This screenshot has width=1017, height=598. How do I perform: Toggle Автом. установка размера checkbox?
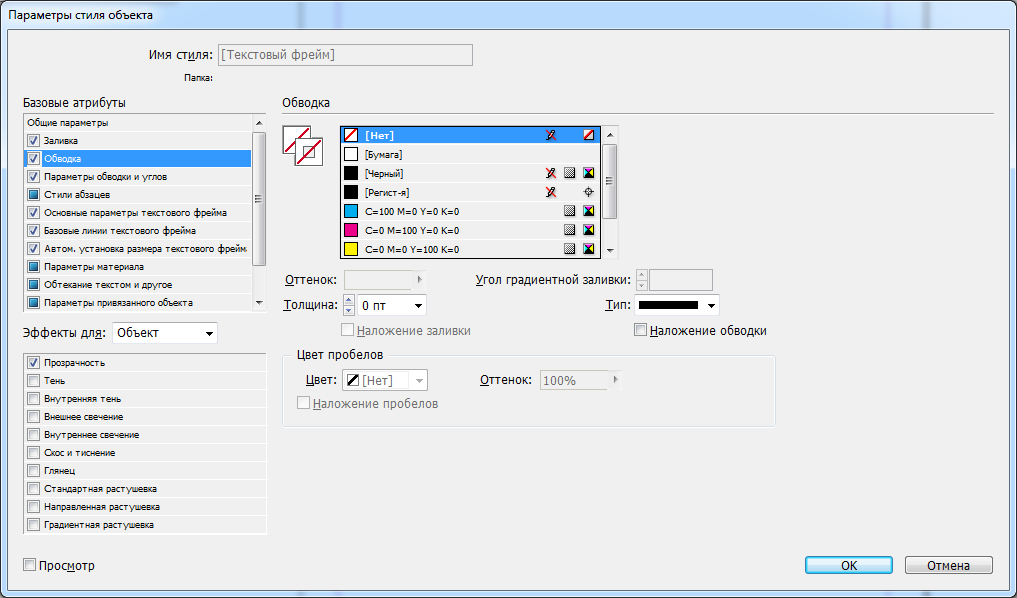pos(34,248)
